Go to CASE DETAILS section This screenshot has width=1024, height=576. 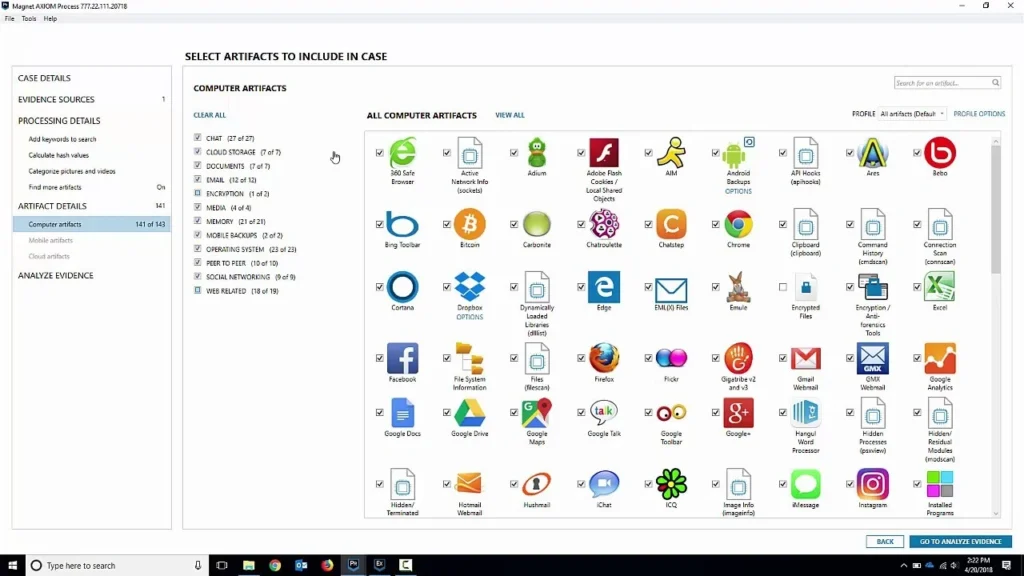(x=44, y=78)
